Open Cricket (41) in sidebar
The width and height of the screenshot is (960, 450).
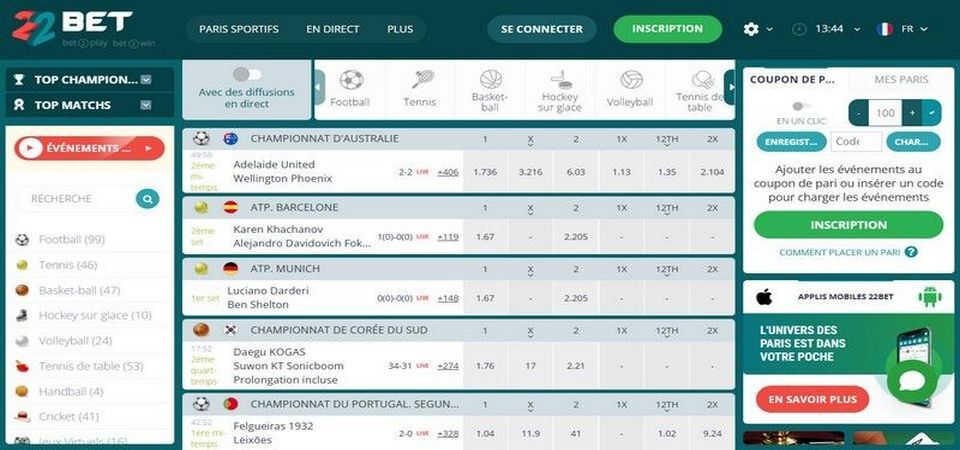point(69,416)
